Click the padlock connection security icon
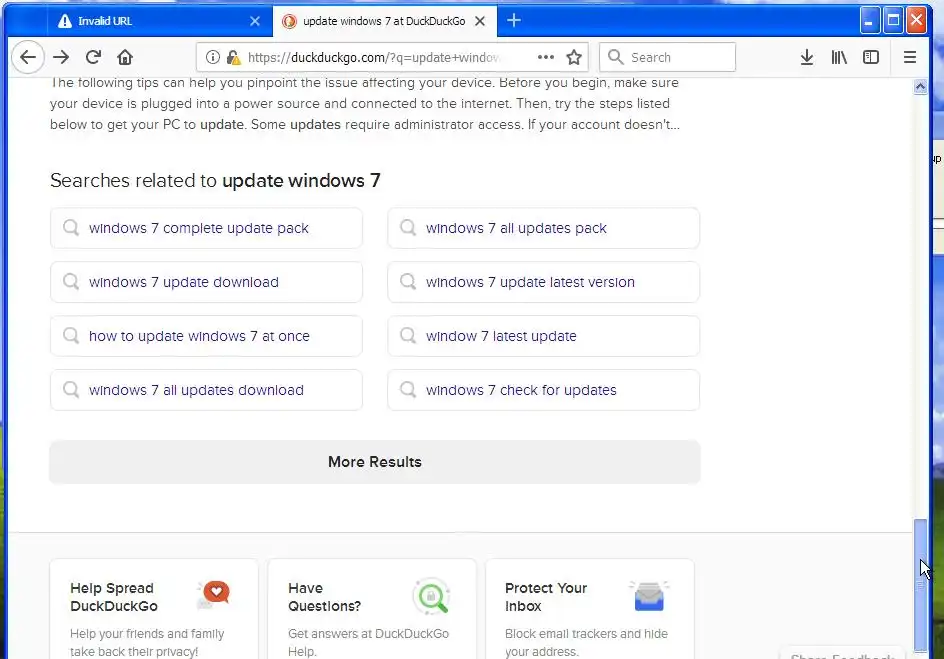The height and width of the screenshot is (659, 944). [233, 57]
